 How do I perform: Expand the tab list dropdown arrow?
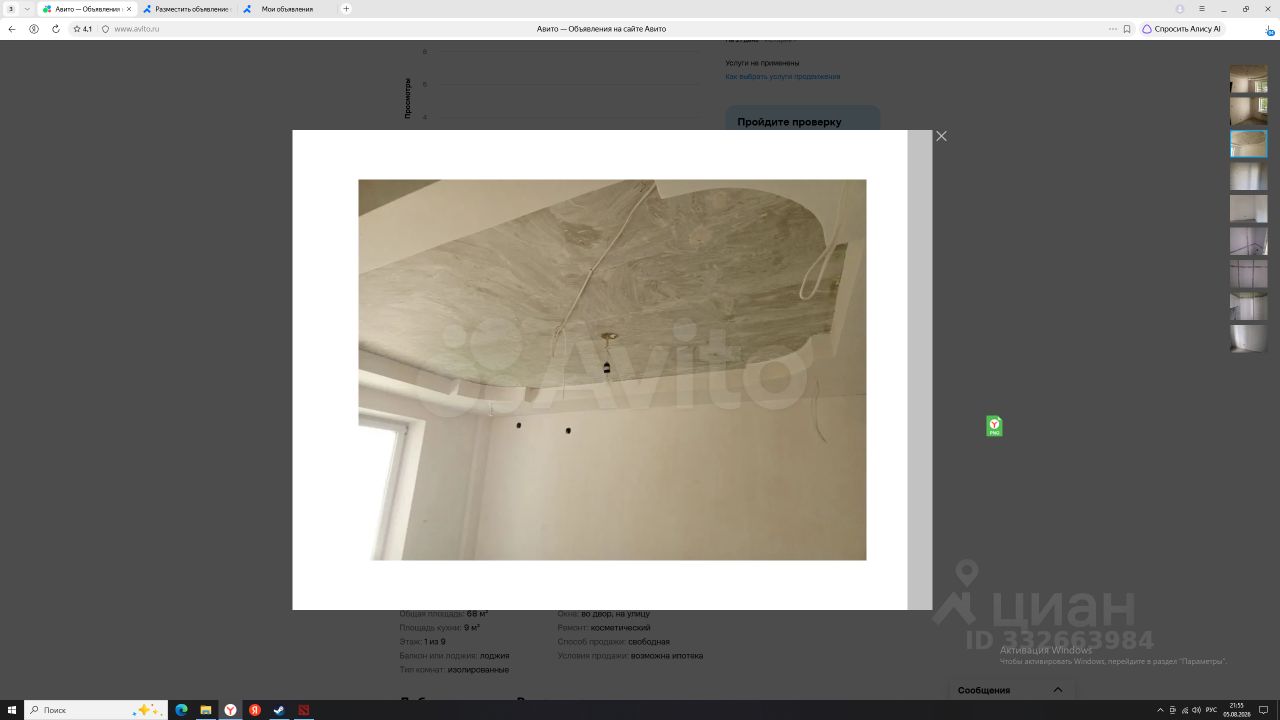click(27, 9)
